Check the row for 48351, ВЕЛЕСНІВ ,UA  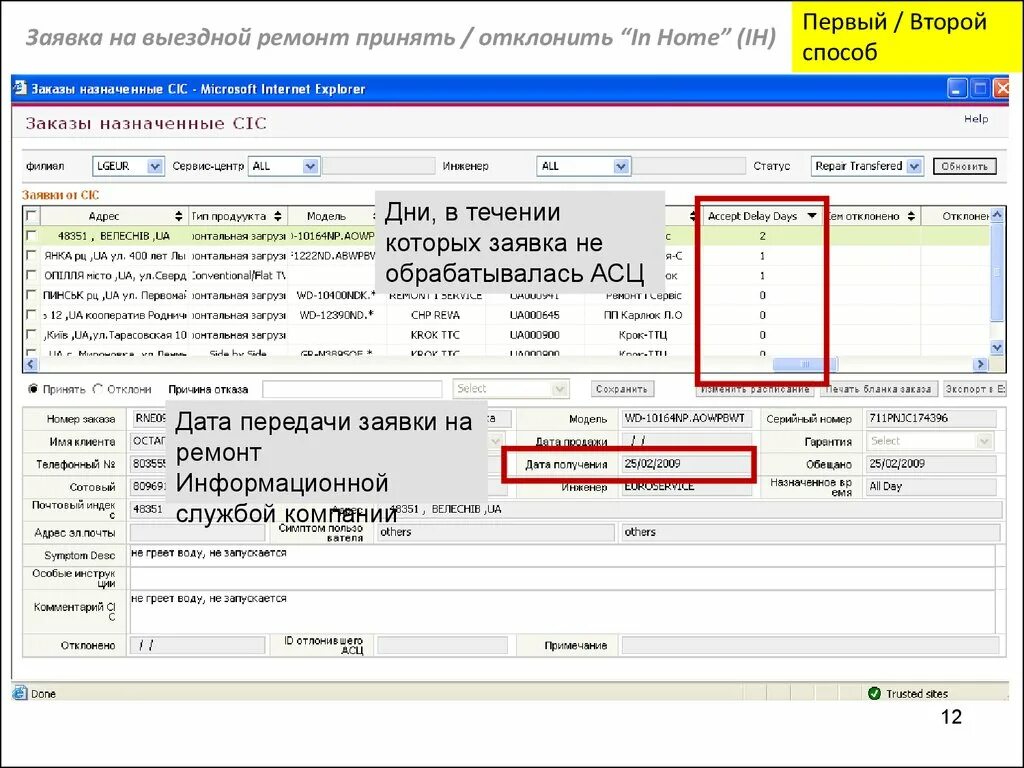click(x=31, y=236)
